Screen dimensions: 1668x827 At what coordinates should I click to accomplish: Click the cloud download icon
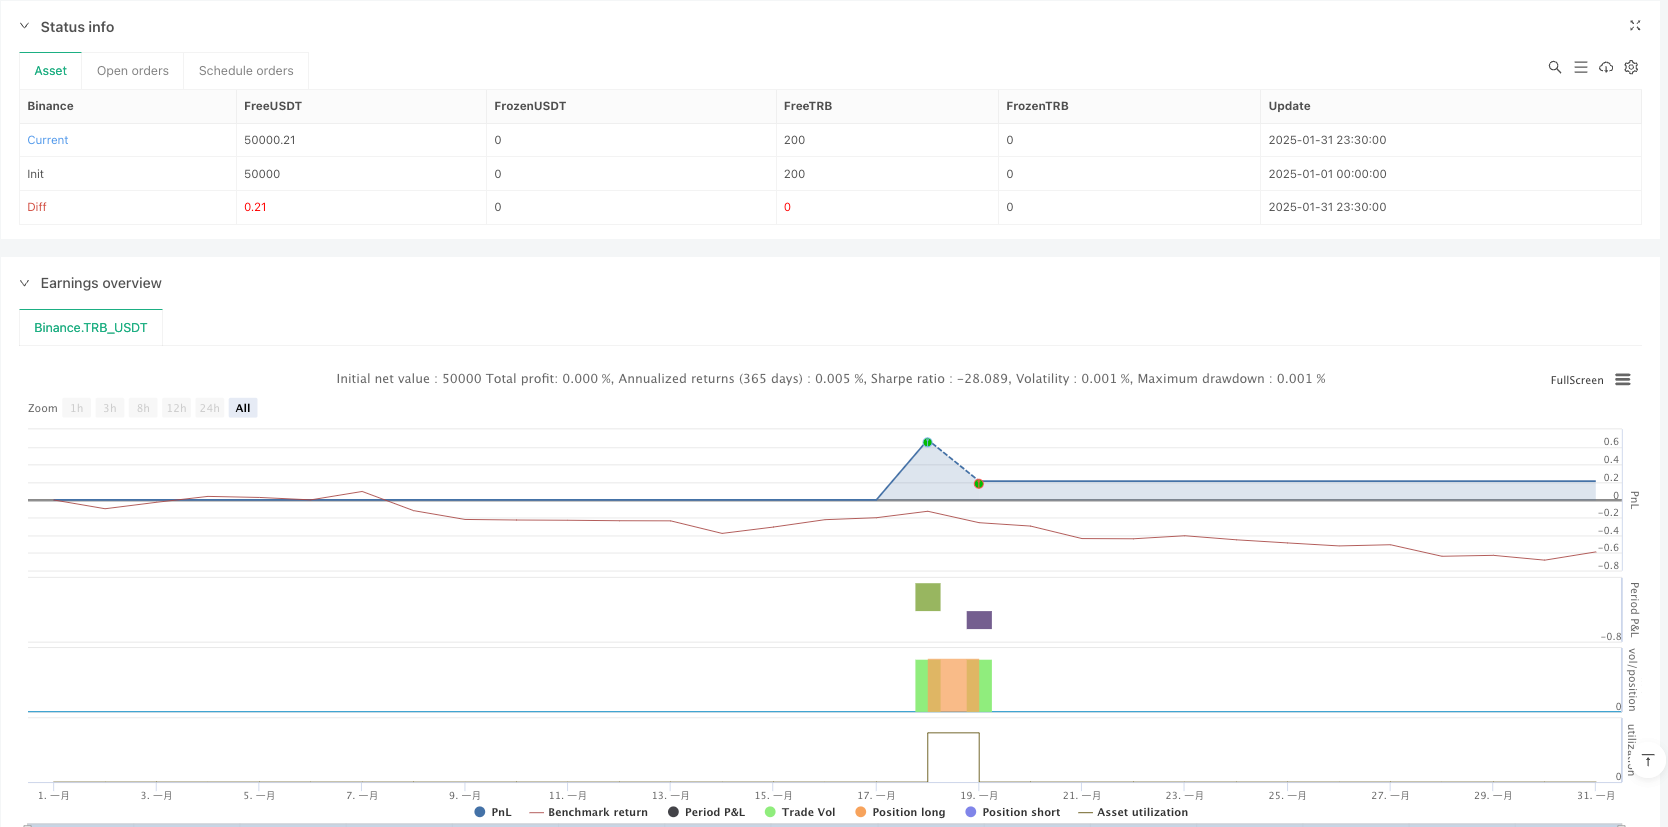(1606, 67)
